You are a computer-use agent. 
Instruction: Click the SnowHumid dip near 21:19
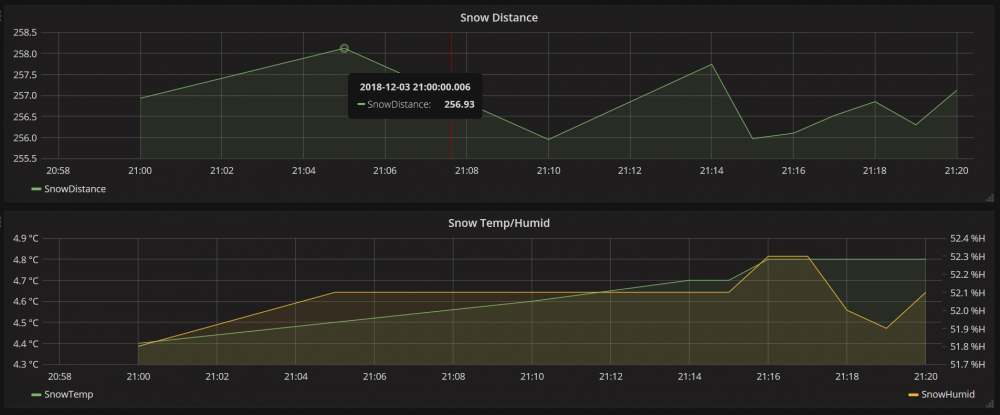pos(886,328)
